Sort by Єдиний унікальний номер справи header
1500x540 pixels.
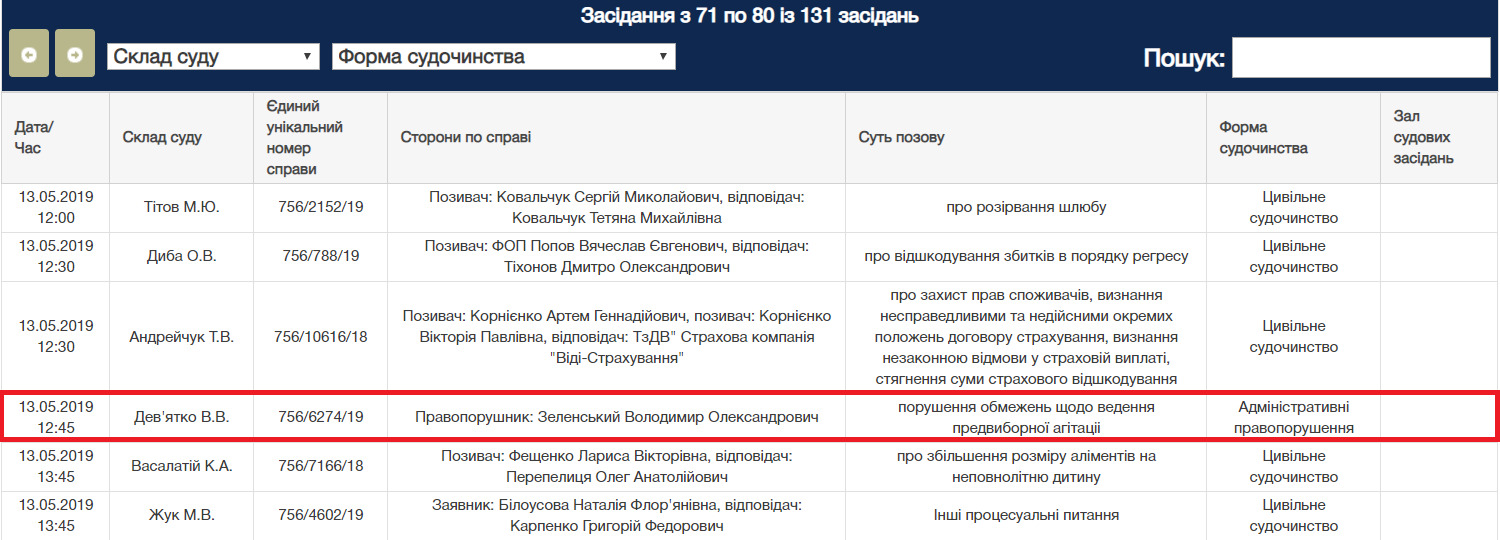tap(321, 138)
